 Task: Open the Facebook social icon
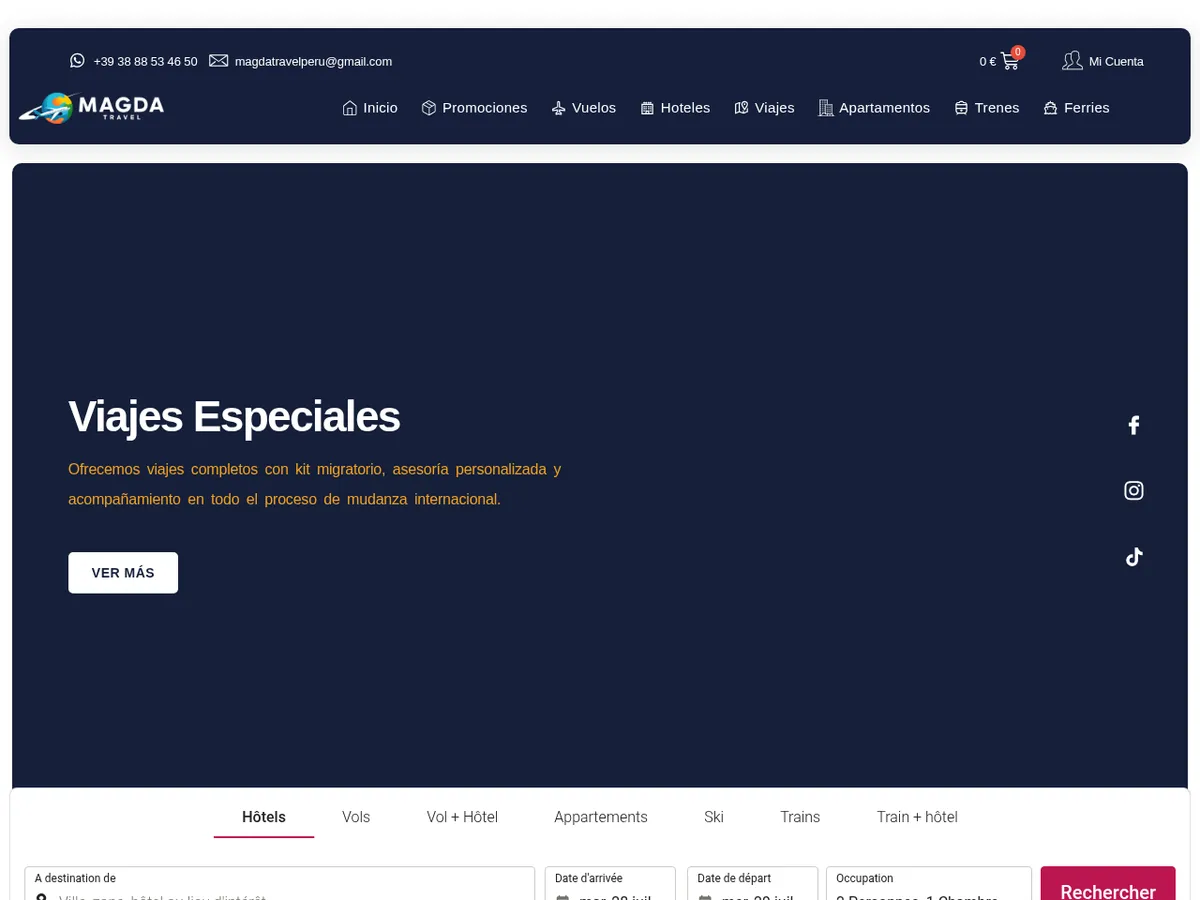[1133, 425]
